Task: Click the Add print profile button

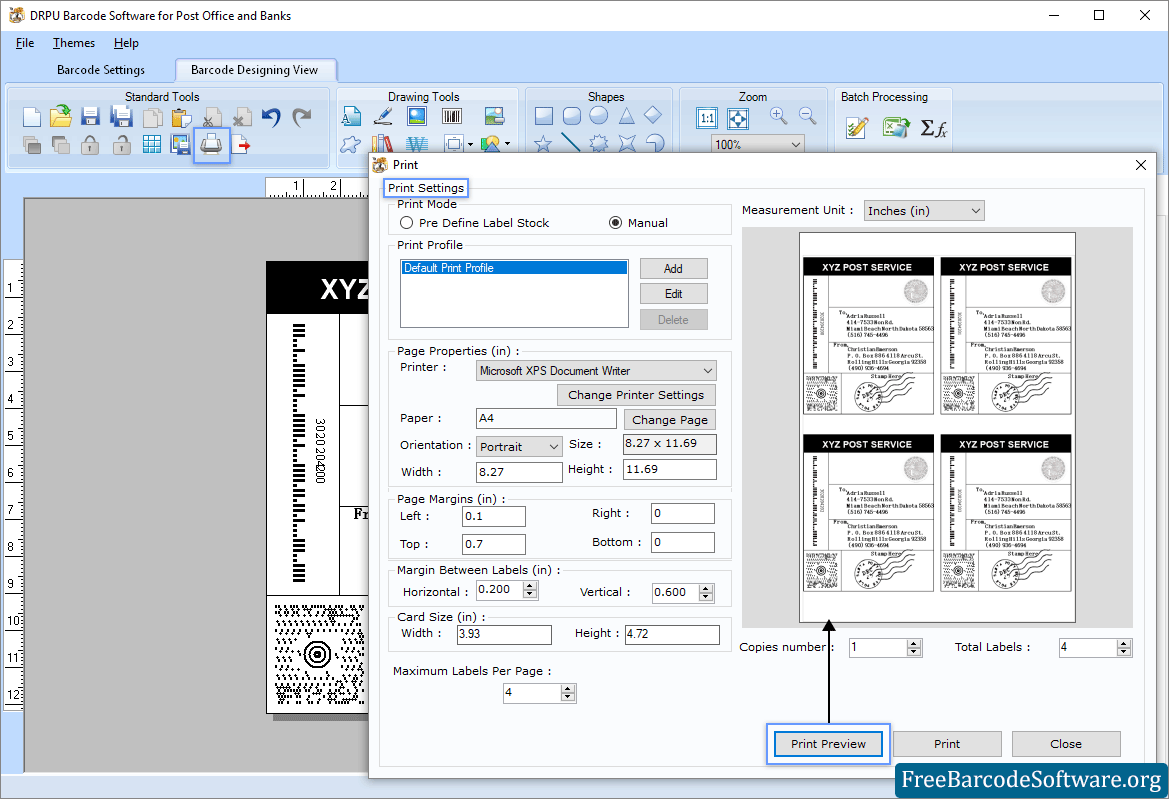Action: (673, 268)
